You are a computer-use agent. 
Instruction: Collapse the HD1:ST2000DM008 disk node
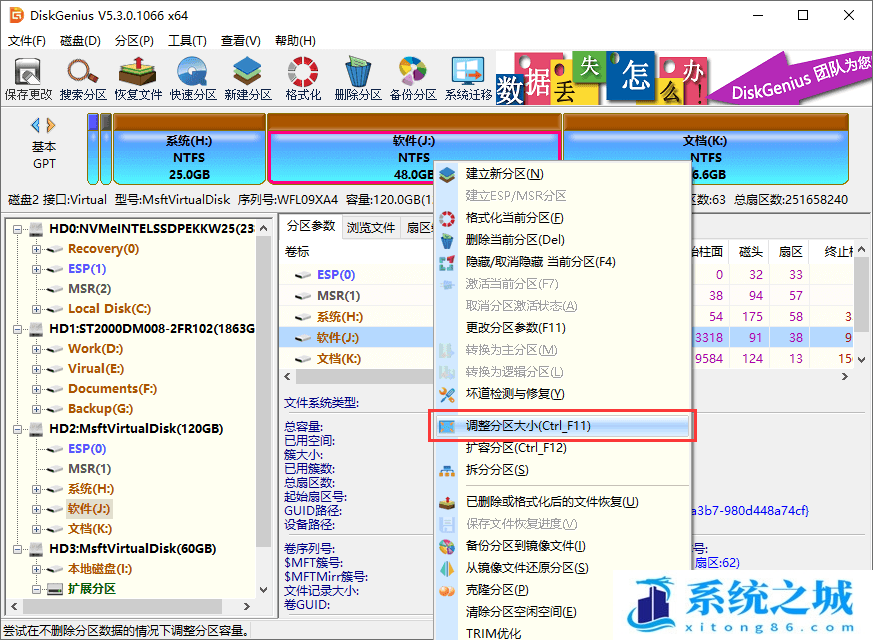[x=18, y=329]
